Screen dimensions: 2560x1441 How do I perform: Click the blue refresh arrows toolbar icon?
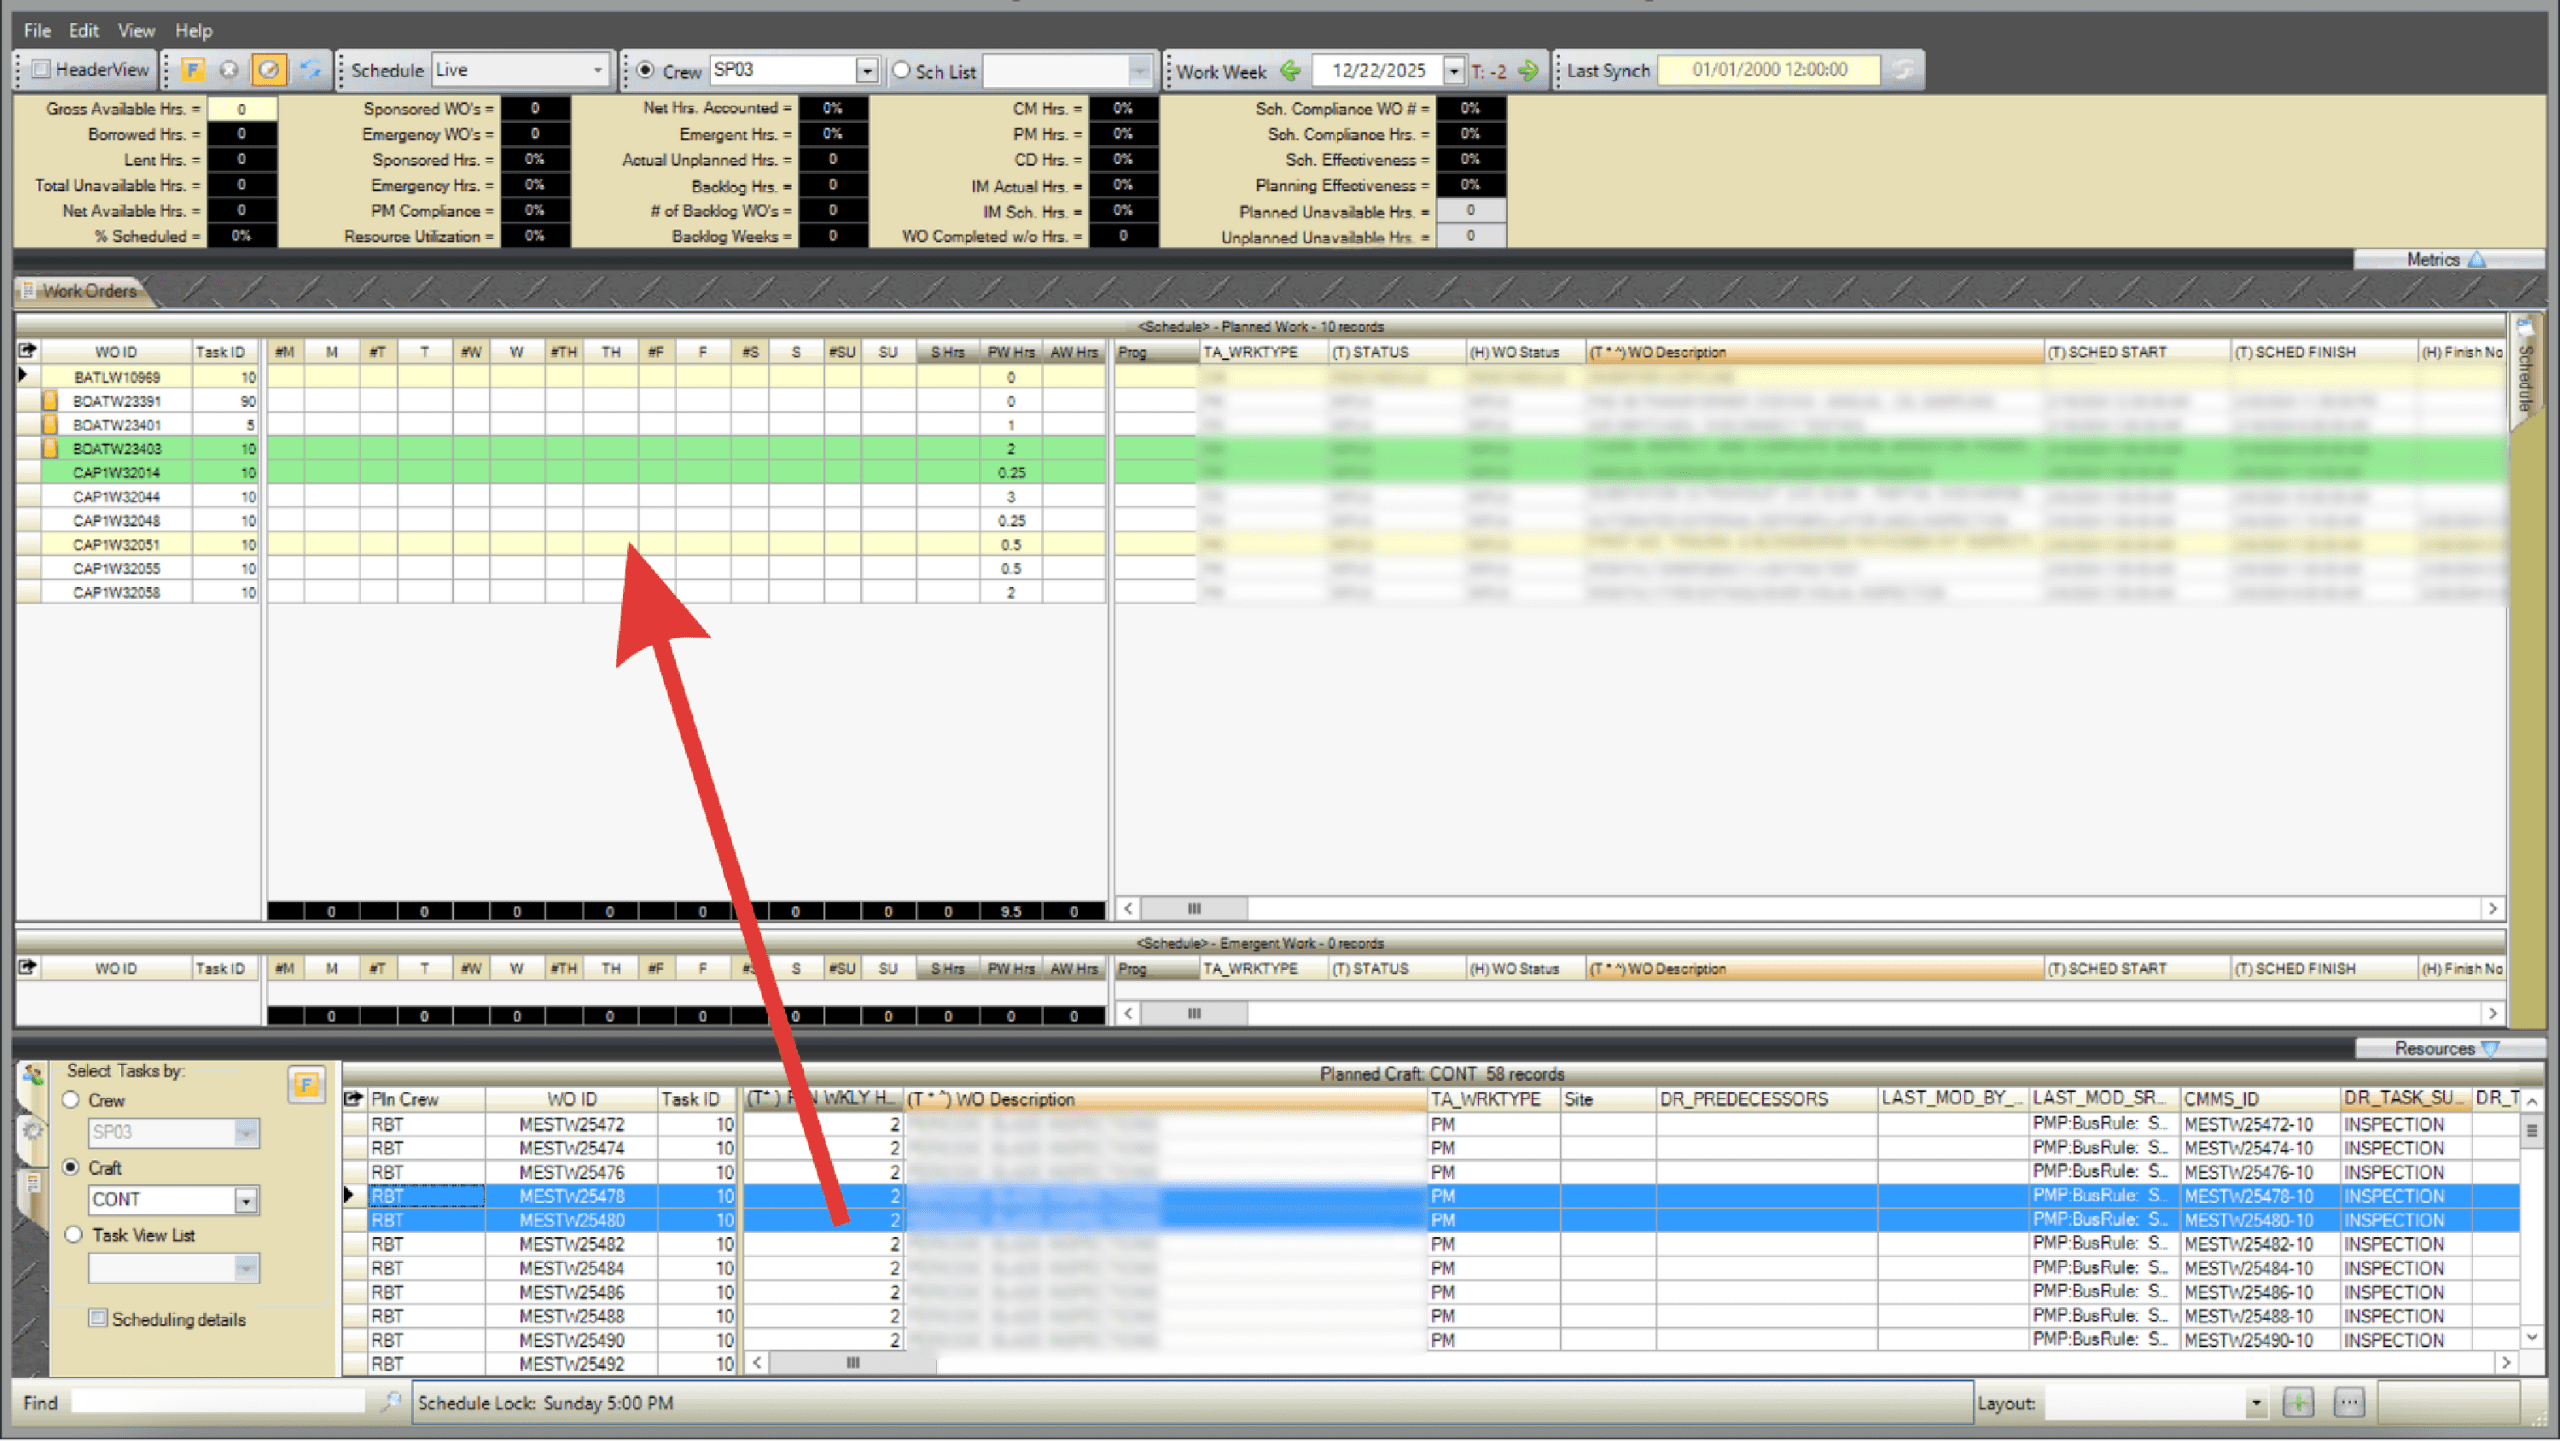(311, 70)
